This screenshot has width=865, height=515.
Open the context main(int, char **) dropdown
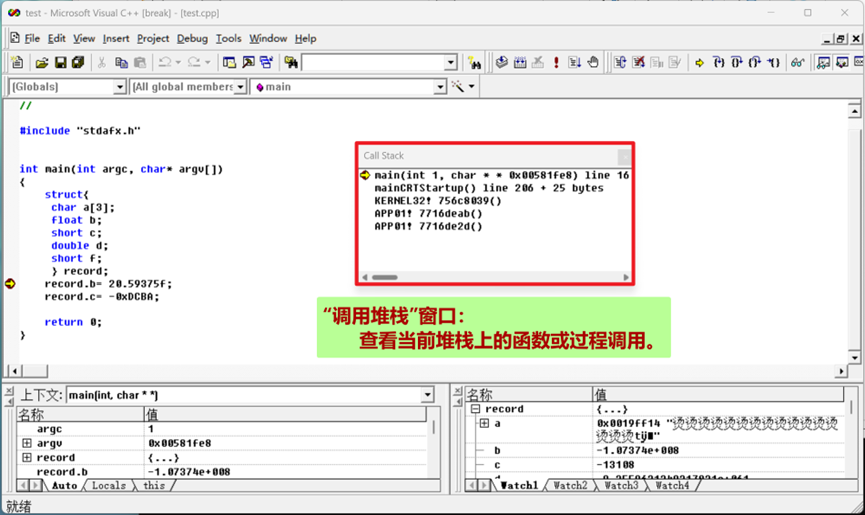(428, 395)
